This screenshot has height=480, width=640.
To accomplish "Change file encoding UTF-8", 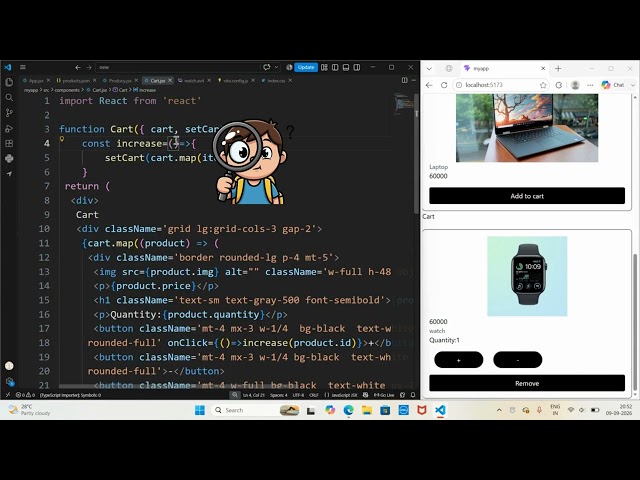I will (298, 395).
